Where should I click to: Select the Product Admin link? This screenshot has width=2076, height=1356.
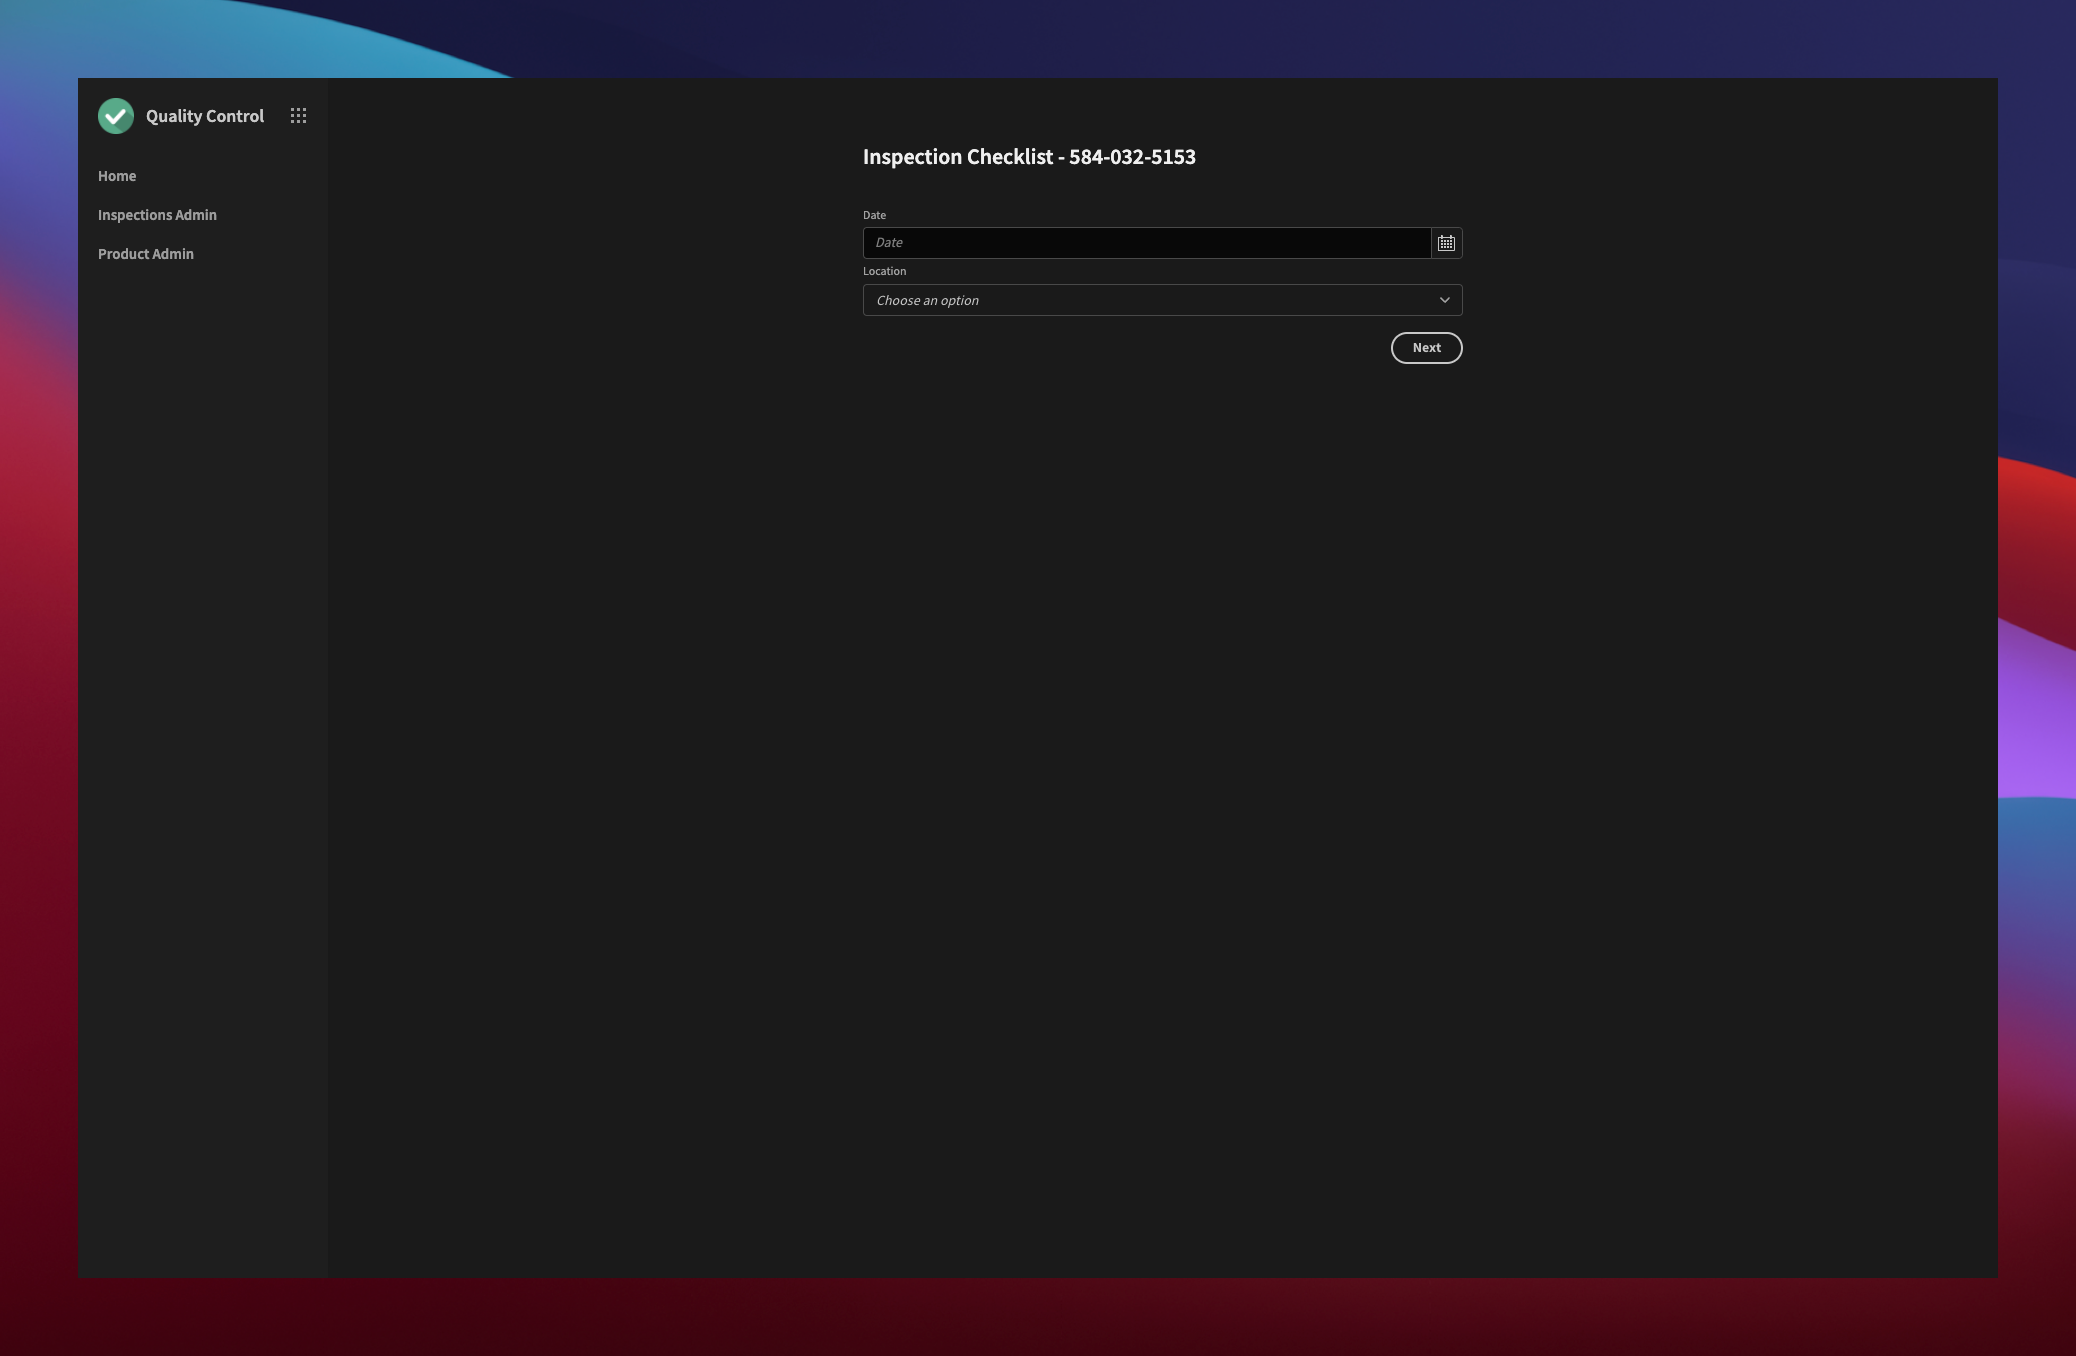(145, 253)
